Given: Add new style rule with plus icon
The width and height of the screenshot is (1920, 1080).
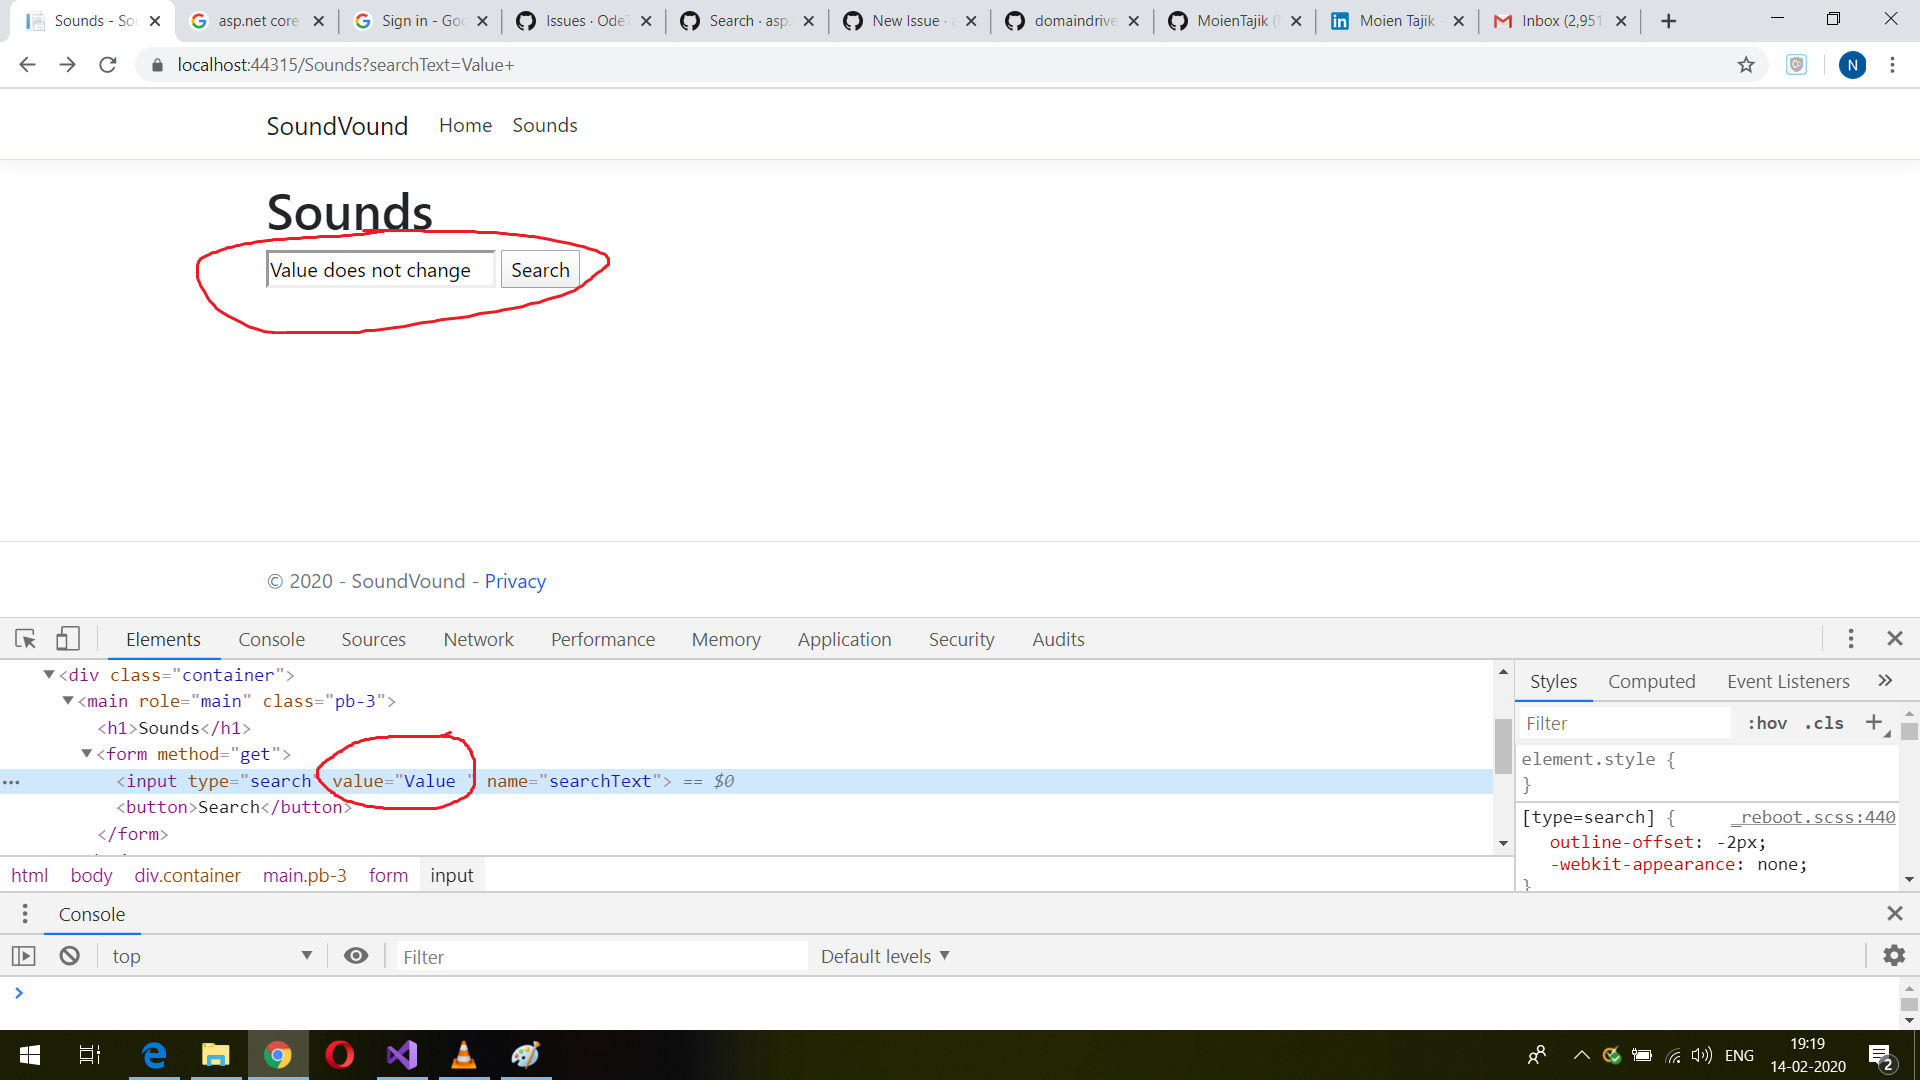Looking at the screenshot, I should click(x=1874, y=722).
